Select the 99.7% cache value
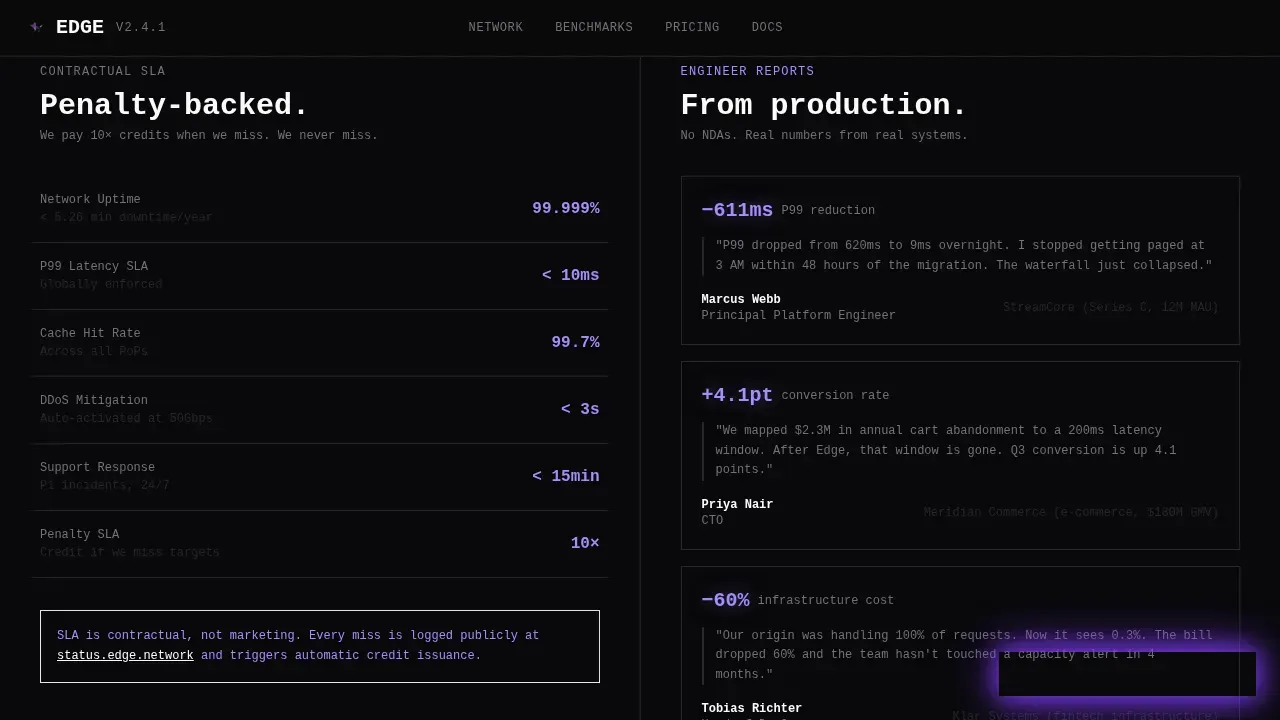Image resolution: width=1280 pixels, height=720 pixels. (576, 342)
